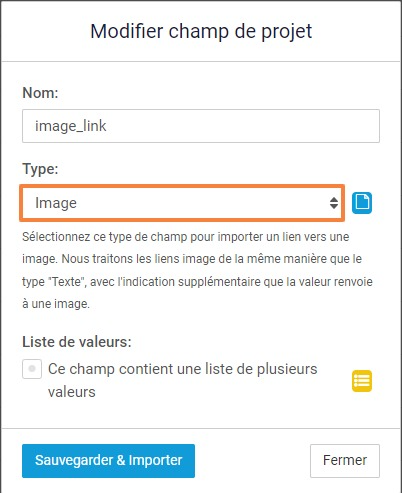Click the blue document icon beside Type
The width and height of the screenshot is (402, 493).
[362, 203]
